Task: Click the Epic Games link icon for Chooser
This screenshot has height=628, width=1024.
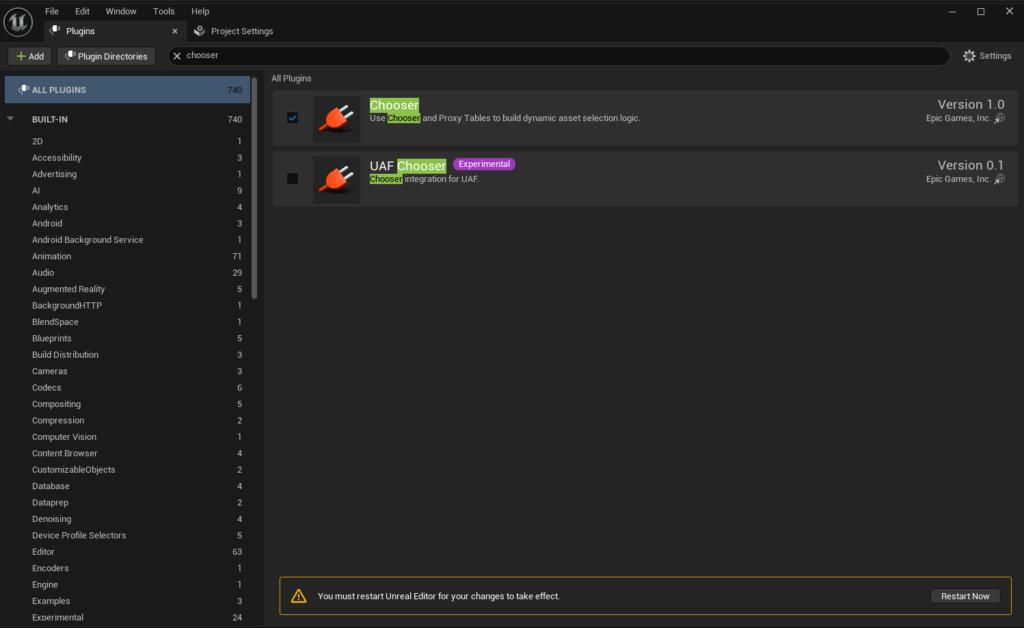Action: coord(999,119)
